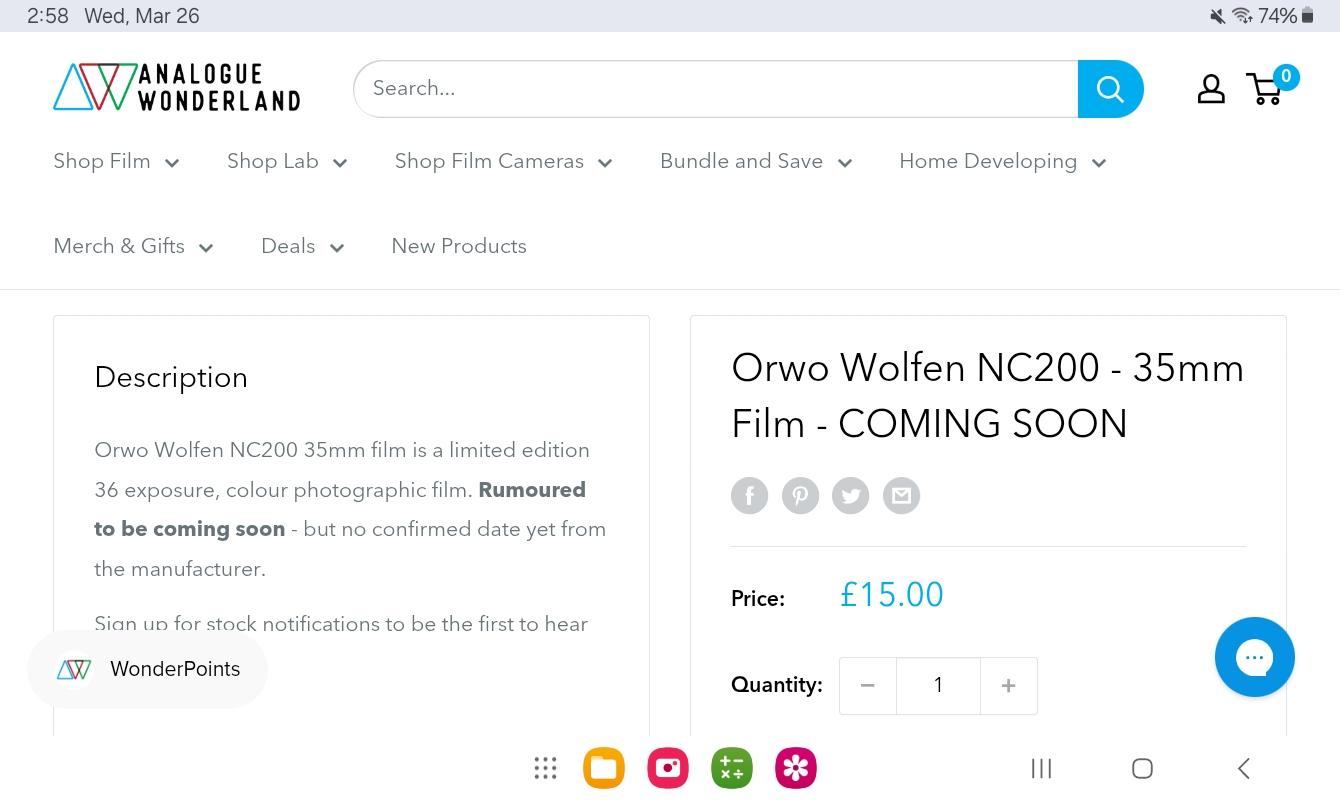Image resolution: width=1340 pixels, height=800 pixels.
Task: Open the app drawer grid icon
Action: pos(545,768)
